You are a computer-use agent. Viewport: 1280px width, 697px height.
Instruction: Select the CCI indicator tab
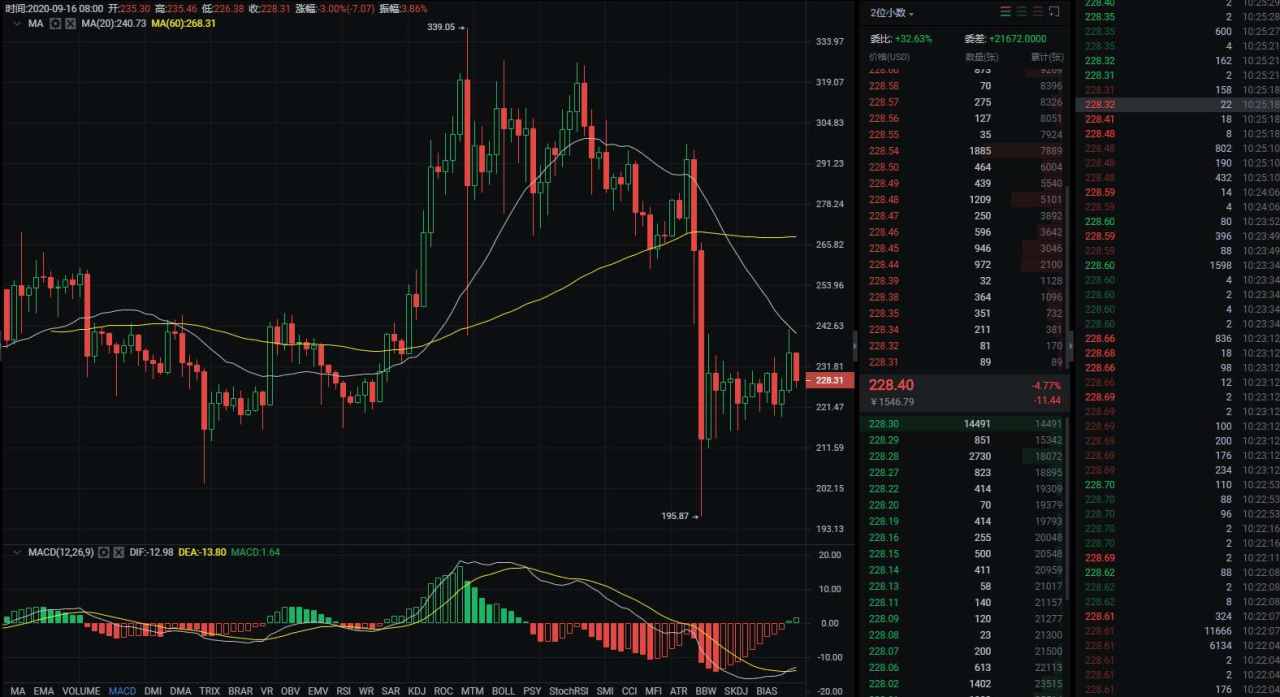click(630, 691)
